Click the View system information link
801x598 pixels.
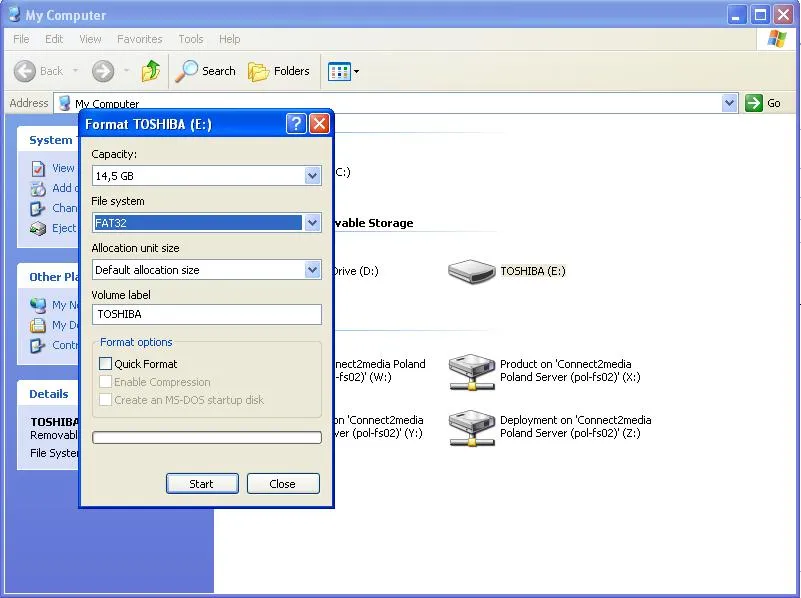pos(65,168)
